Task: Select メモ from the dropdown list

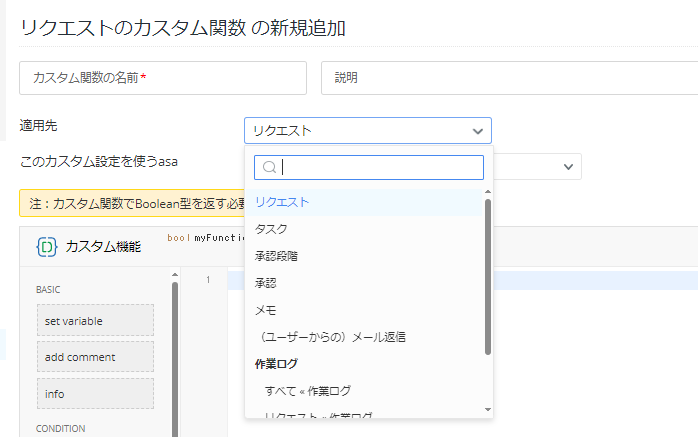Action: click(265, 310)
